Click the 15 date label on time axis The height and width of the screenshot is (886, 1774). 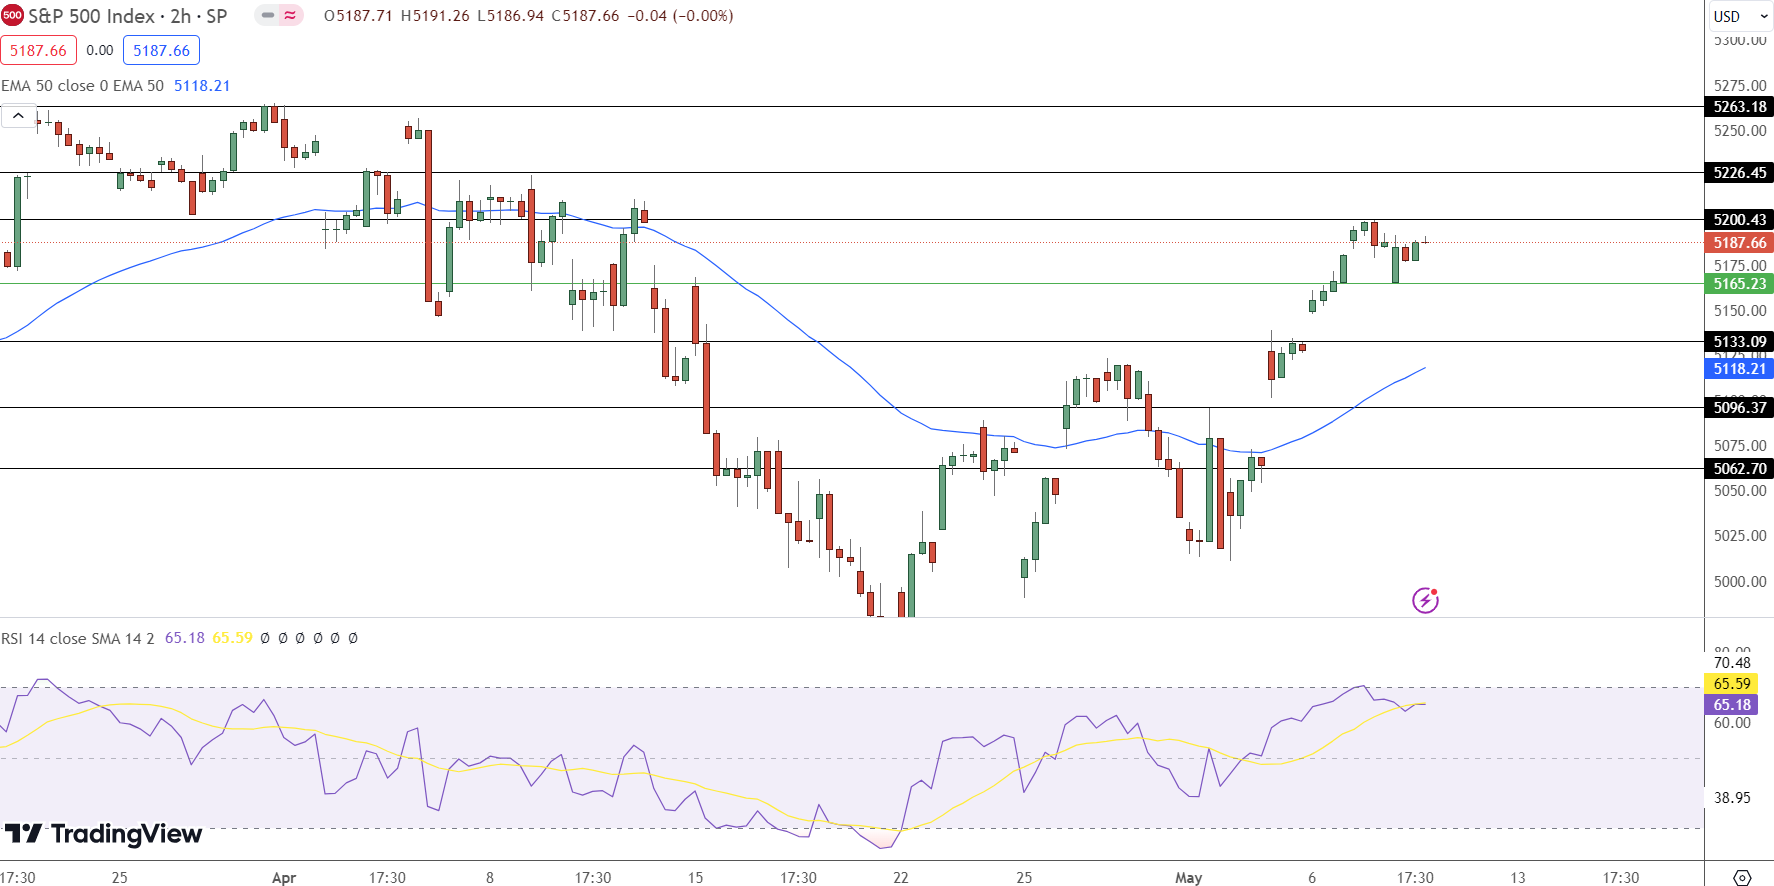[x=695, y=878]
